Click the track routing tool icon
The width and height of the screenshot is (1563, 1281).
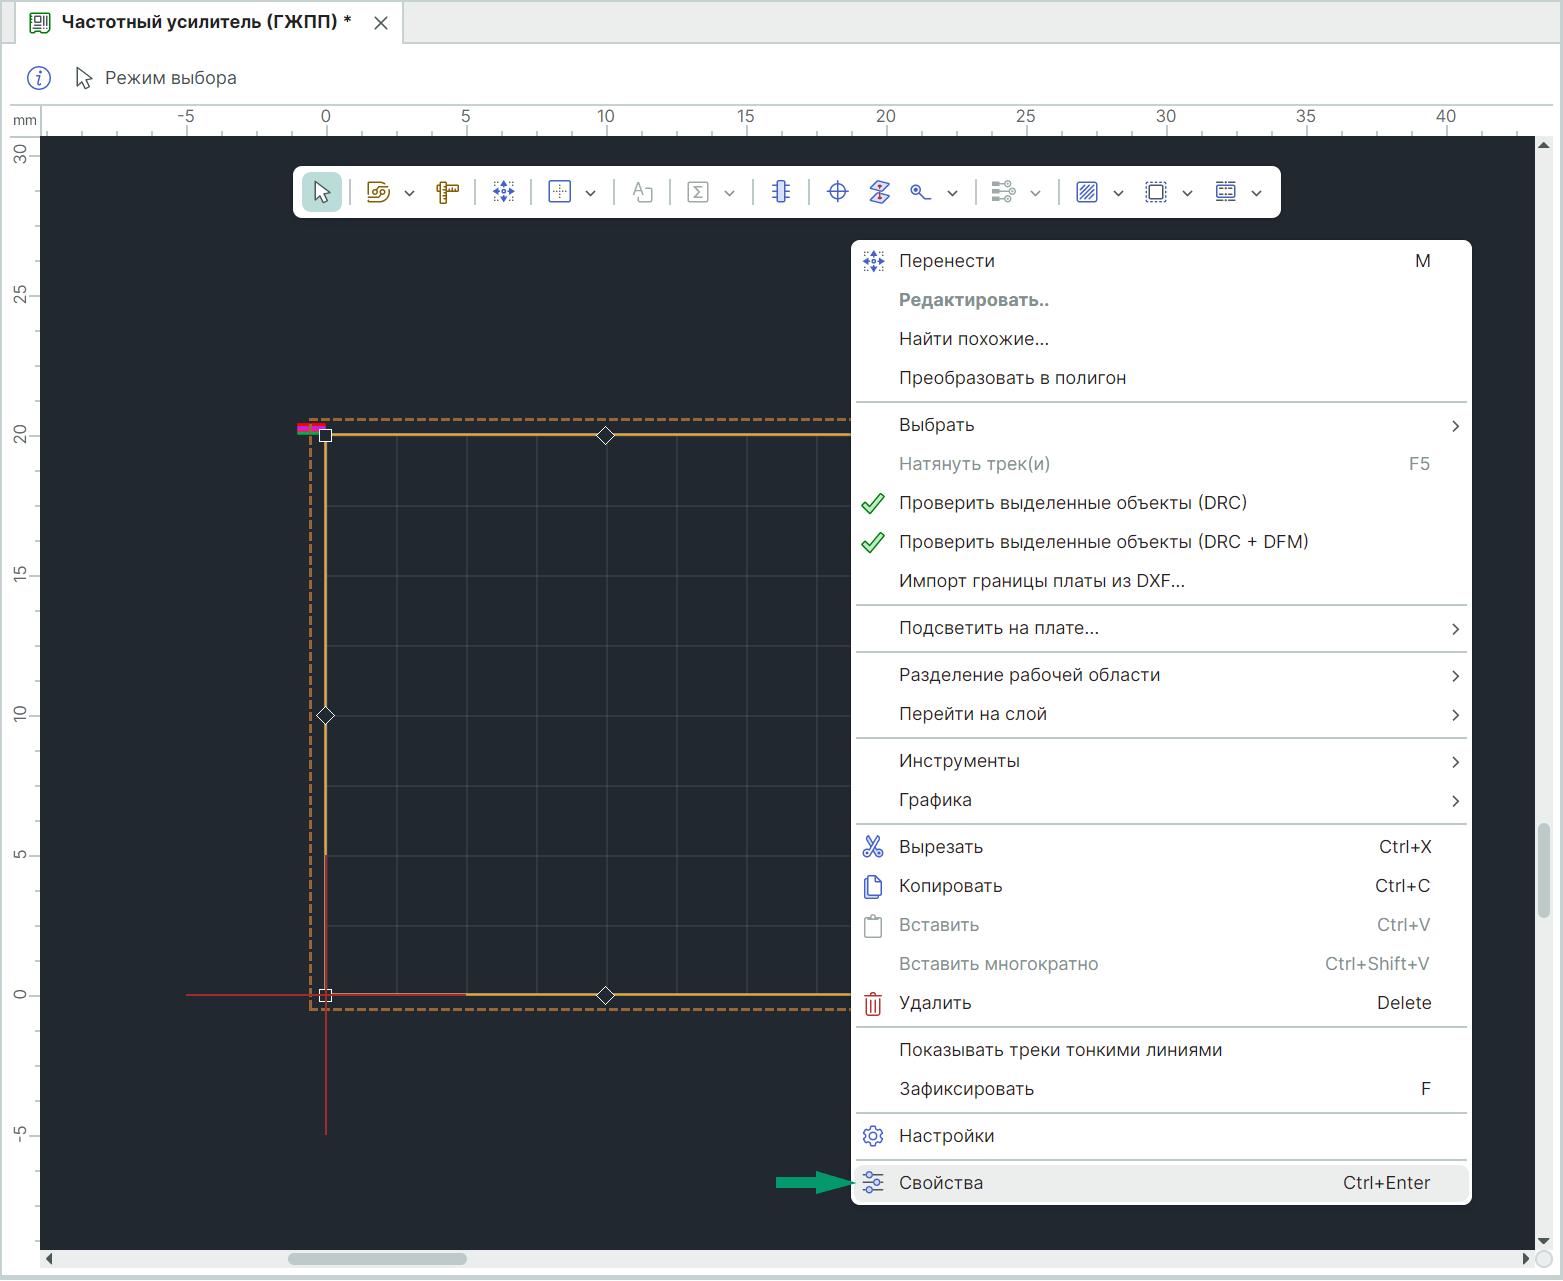coord(378,192)
